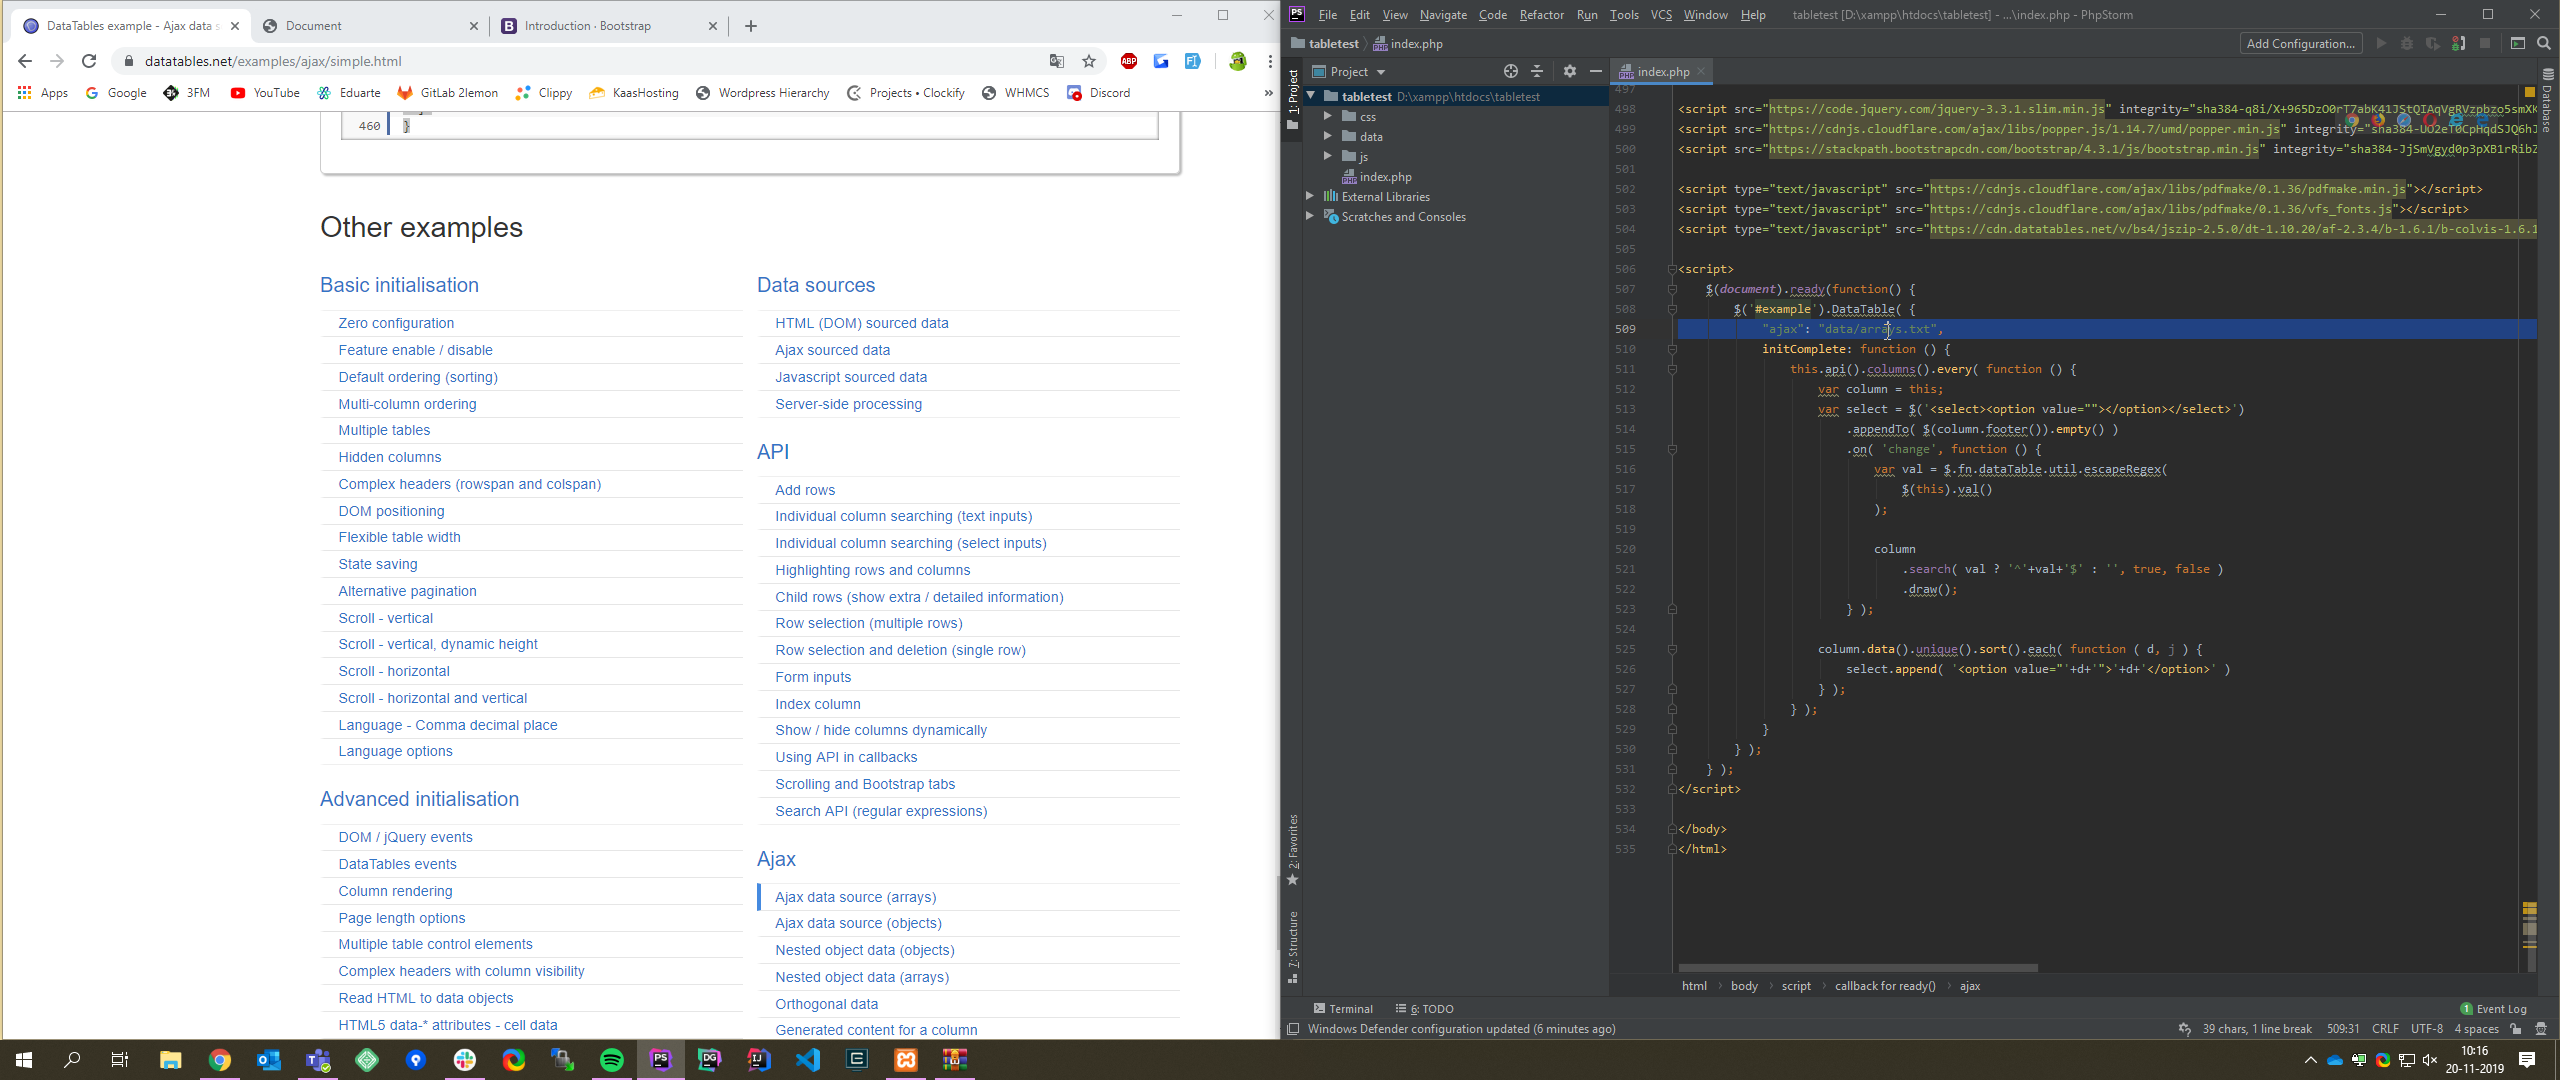Open Spotify from the Windows taskbar
Viewport: 2560px width, 1080px height.
pos(612,1060)
